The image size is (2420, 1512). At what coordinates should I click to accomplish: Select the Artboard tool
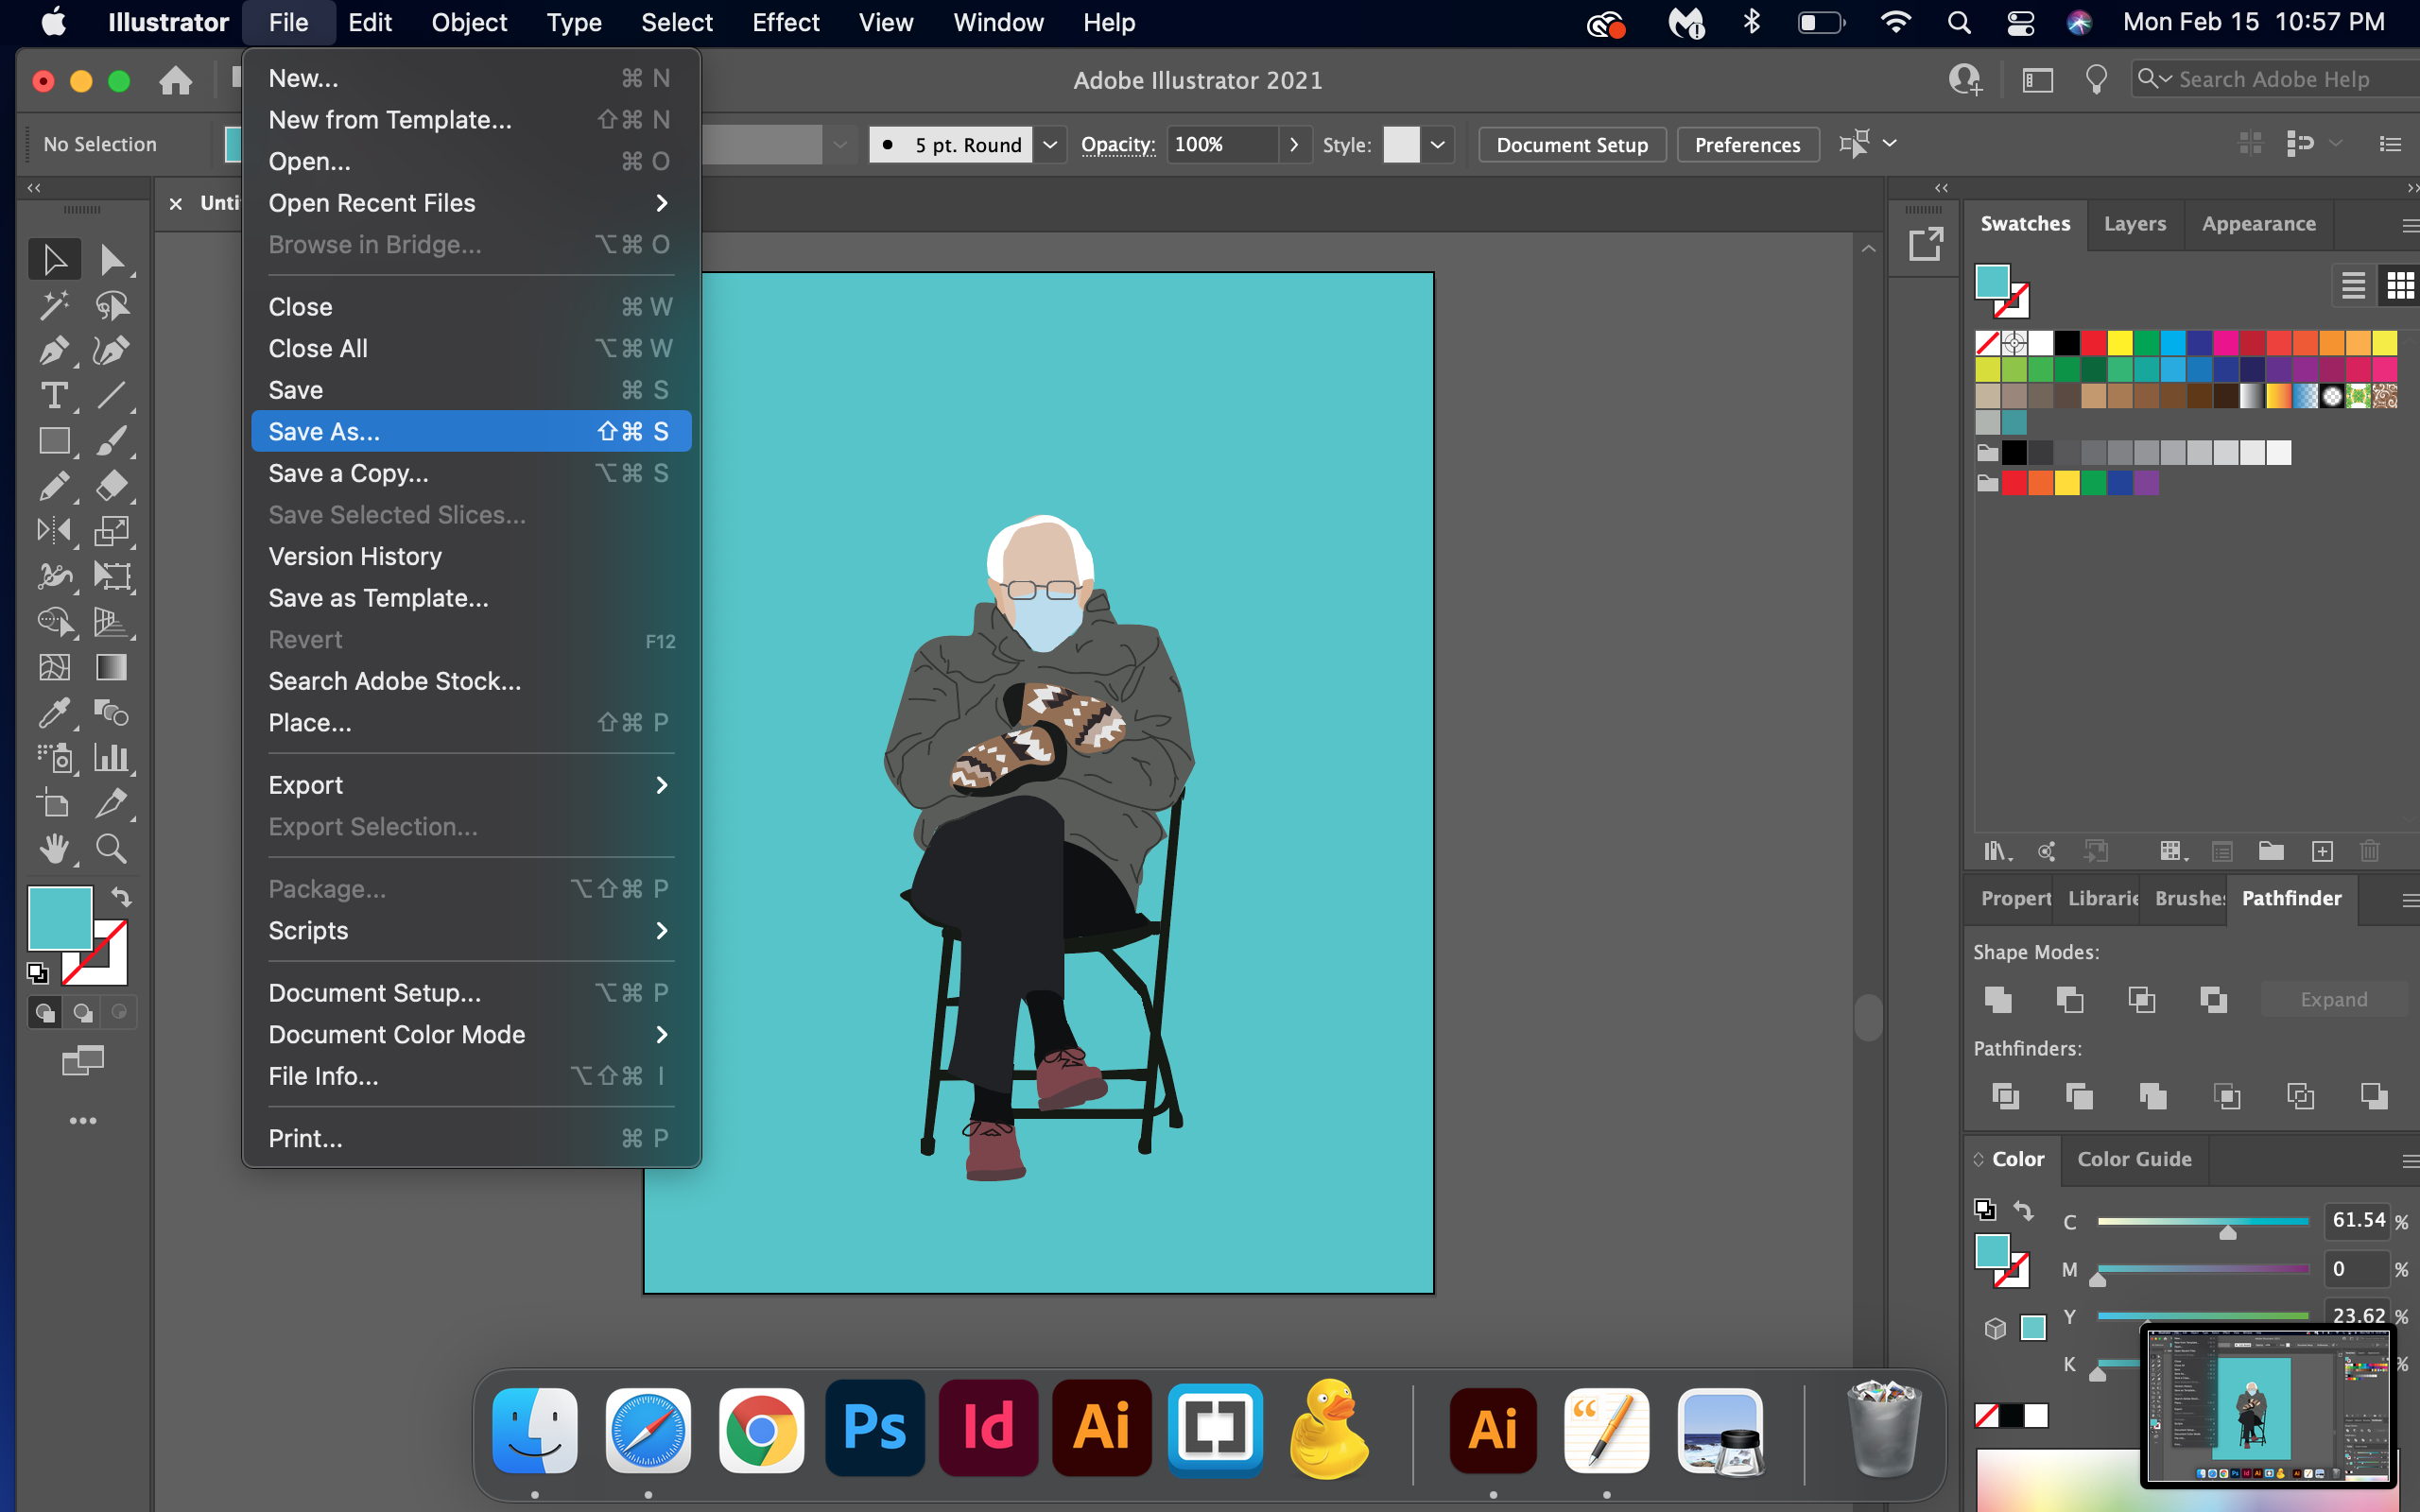click(x=55, y=803)
